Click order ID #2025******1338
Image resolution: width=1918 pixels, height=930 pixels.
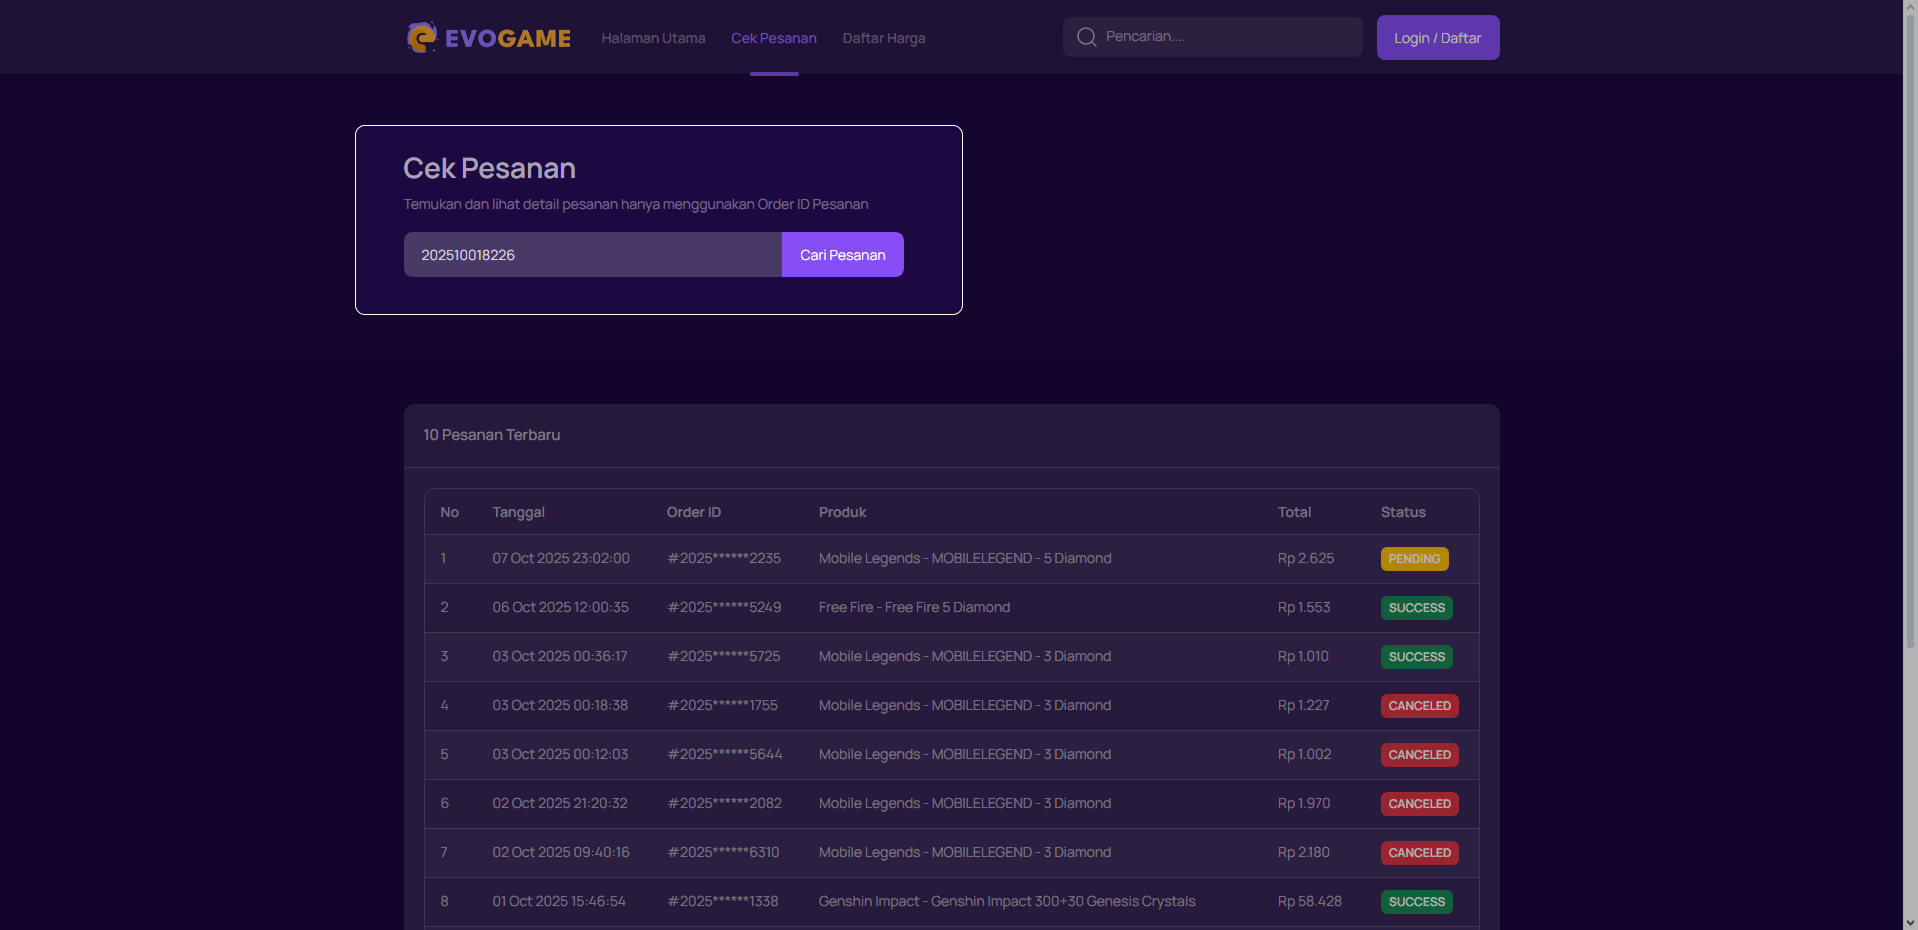(722, 901)
